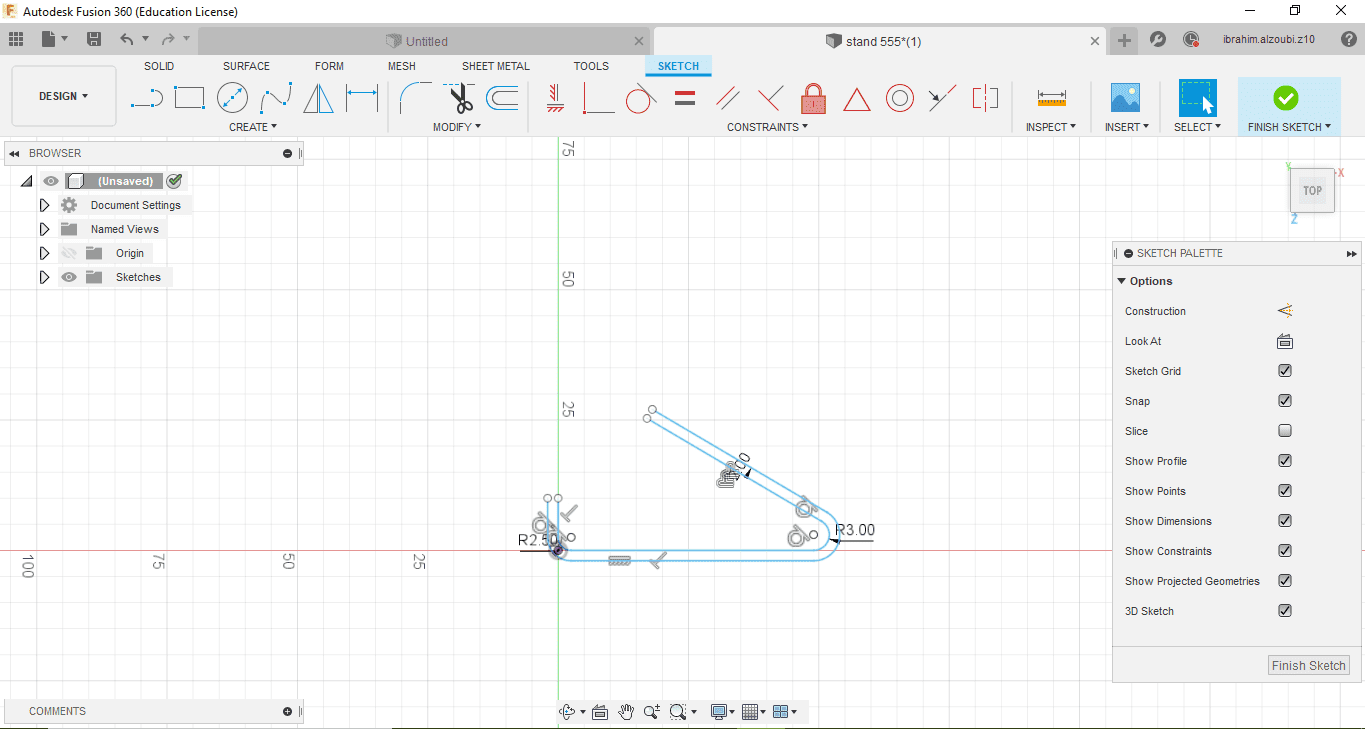1365x729 pixels.
Task: Select the Trim scissors tool
Action: (x=460, y=98)
